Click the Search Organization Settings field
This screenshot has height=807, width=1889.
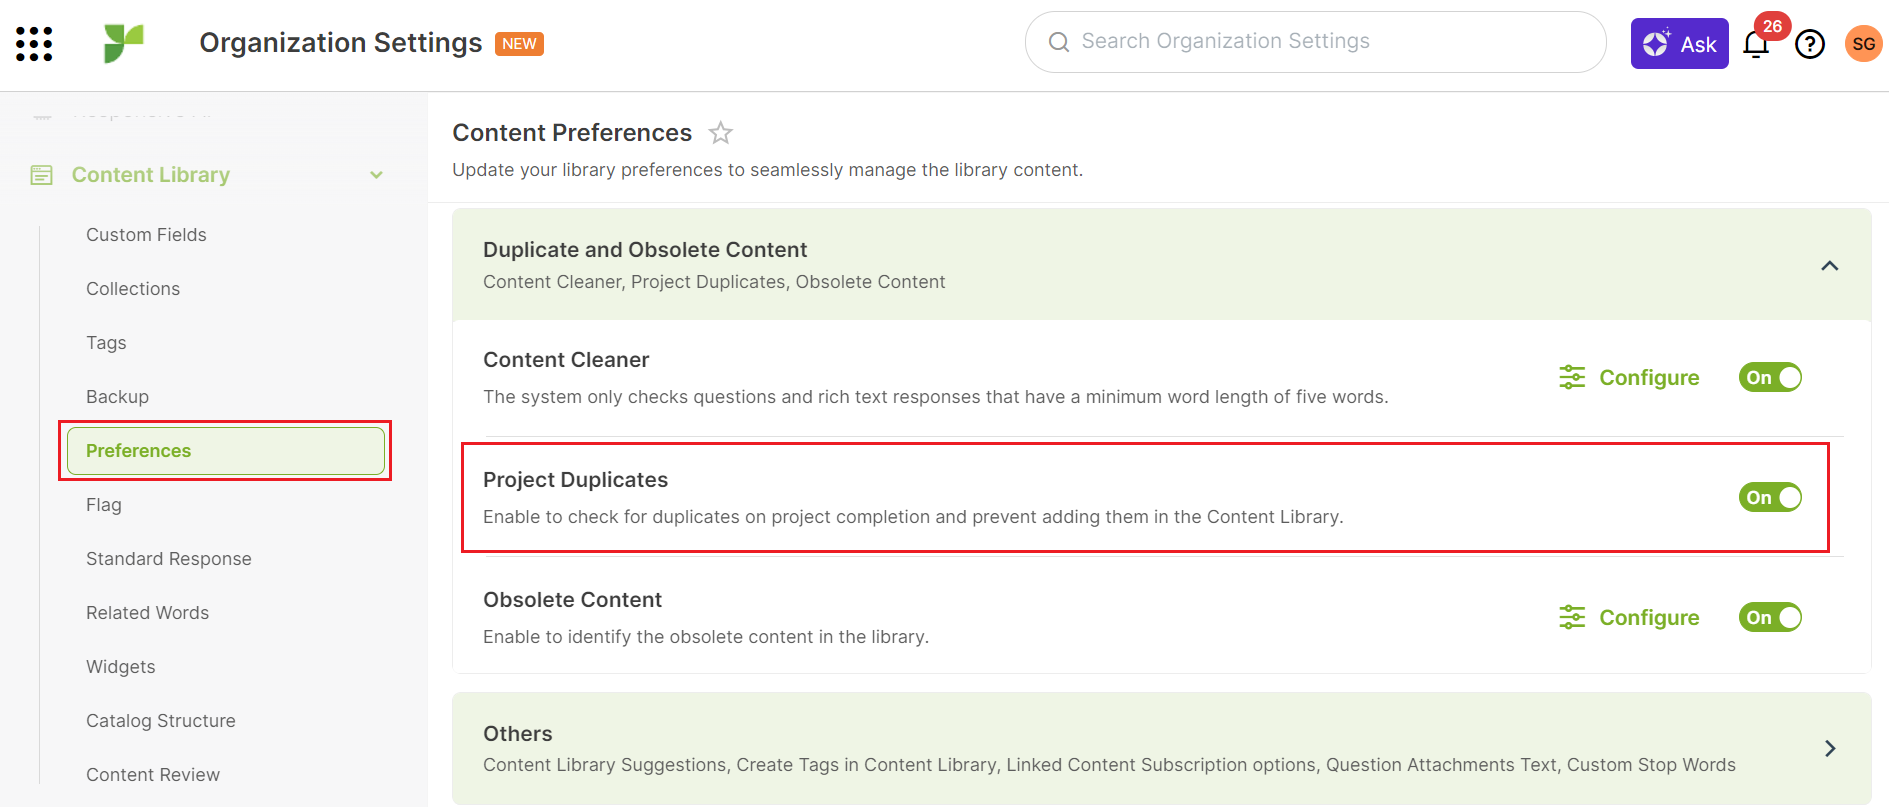1314,42
